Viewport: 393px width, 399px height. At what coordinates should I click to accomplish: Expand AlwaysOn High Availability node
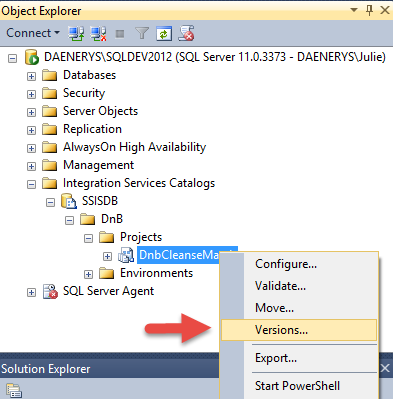coord(31,148)
